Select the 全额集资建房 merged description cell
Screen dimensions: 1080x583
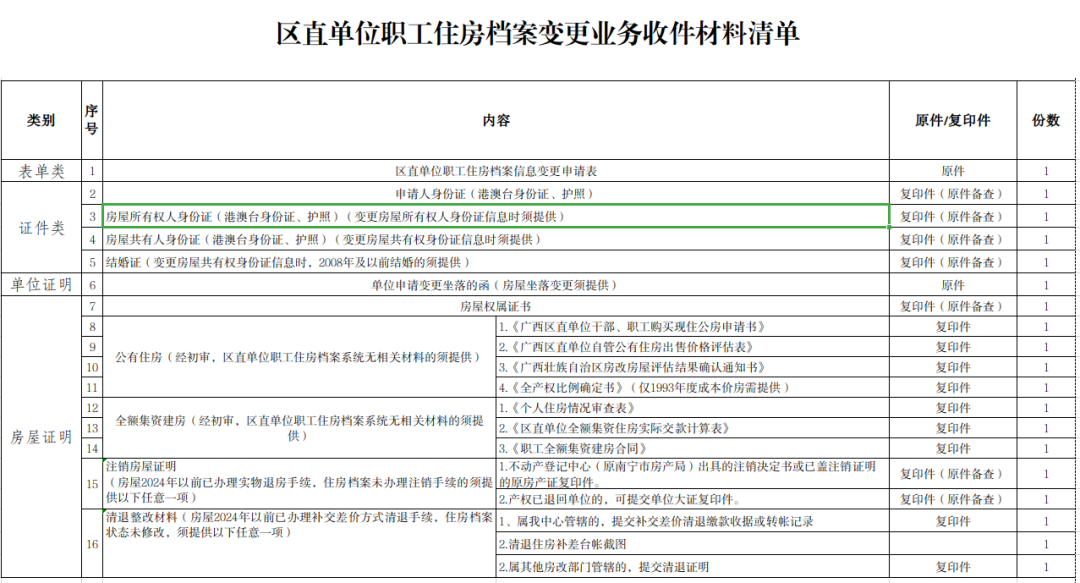point(299,428)
